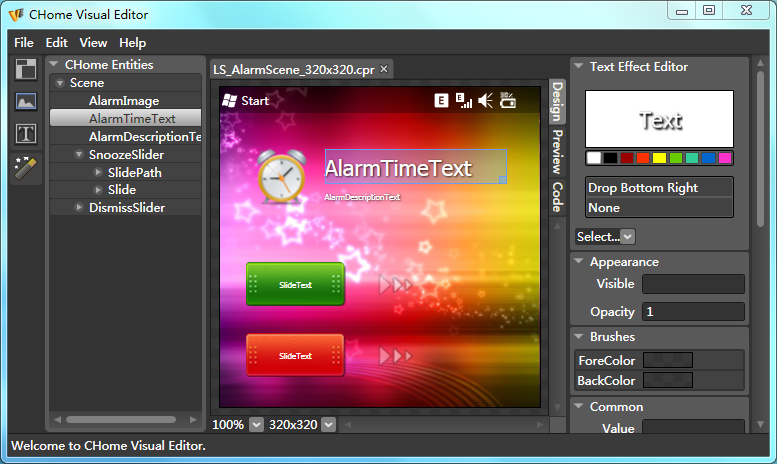Viewport: 777px width, 464px height.
Task: Select the text tool icon
Action: 26,134
